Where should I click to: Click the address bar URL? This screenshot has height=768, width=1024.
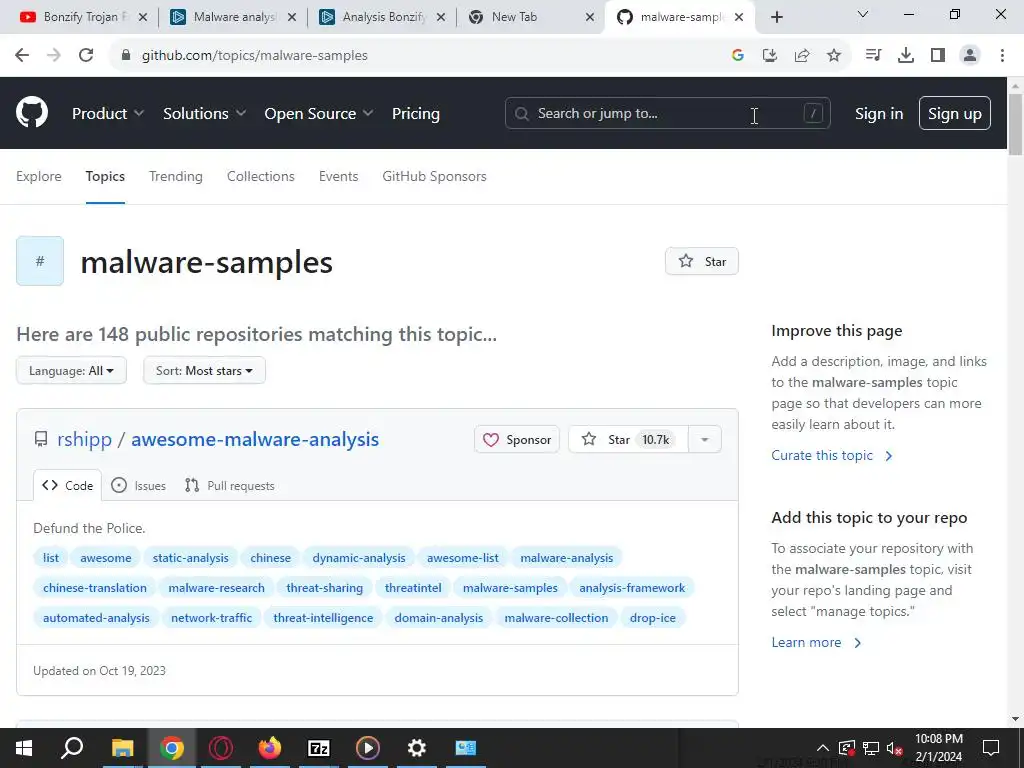coord(255,56)
